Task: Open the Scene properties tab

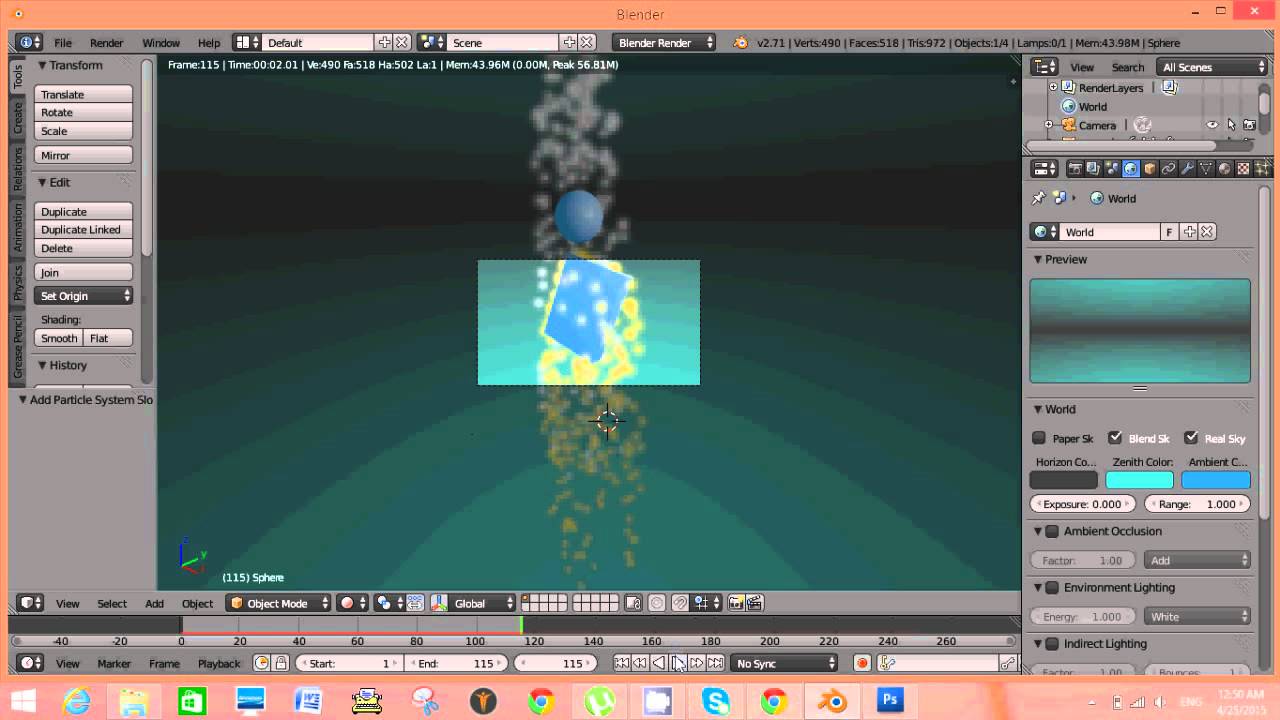Action: [x=1111, y=169]
